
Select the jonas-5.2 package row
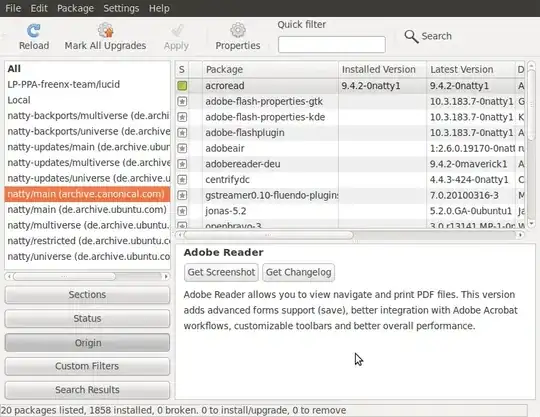(350, 211)
